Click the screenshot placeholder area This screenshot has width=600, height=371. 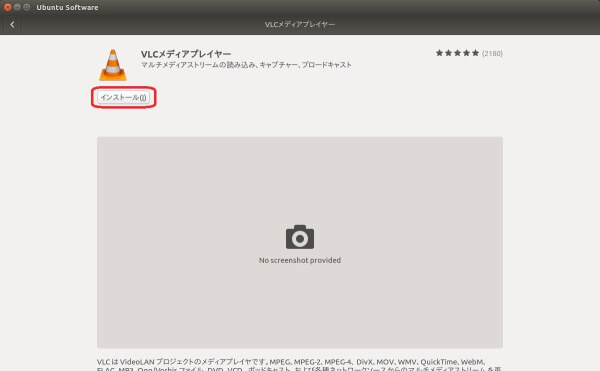300,242
